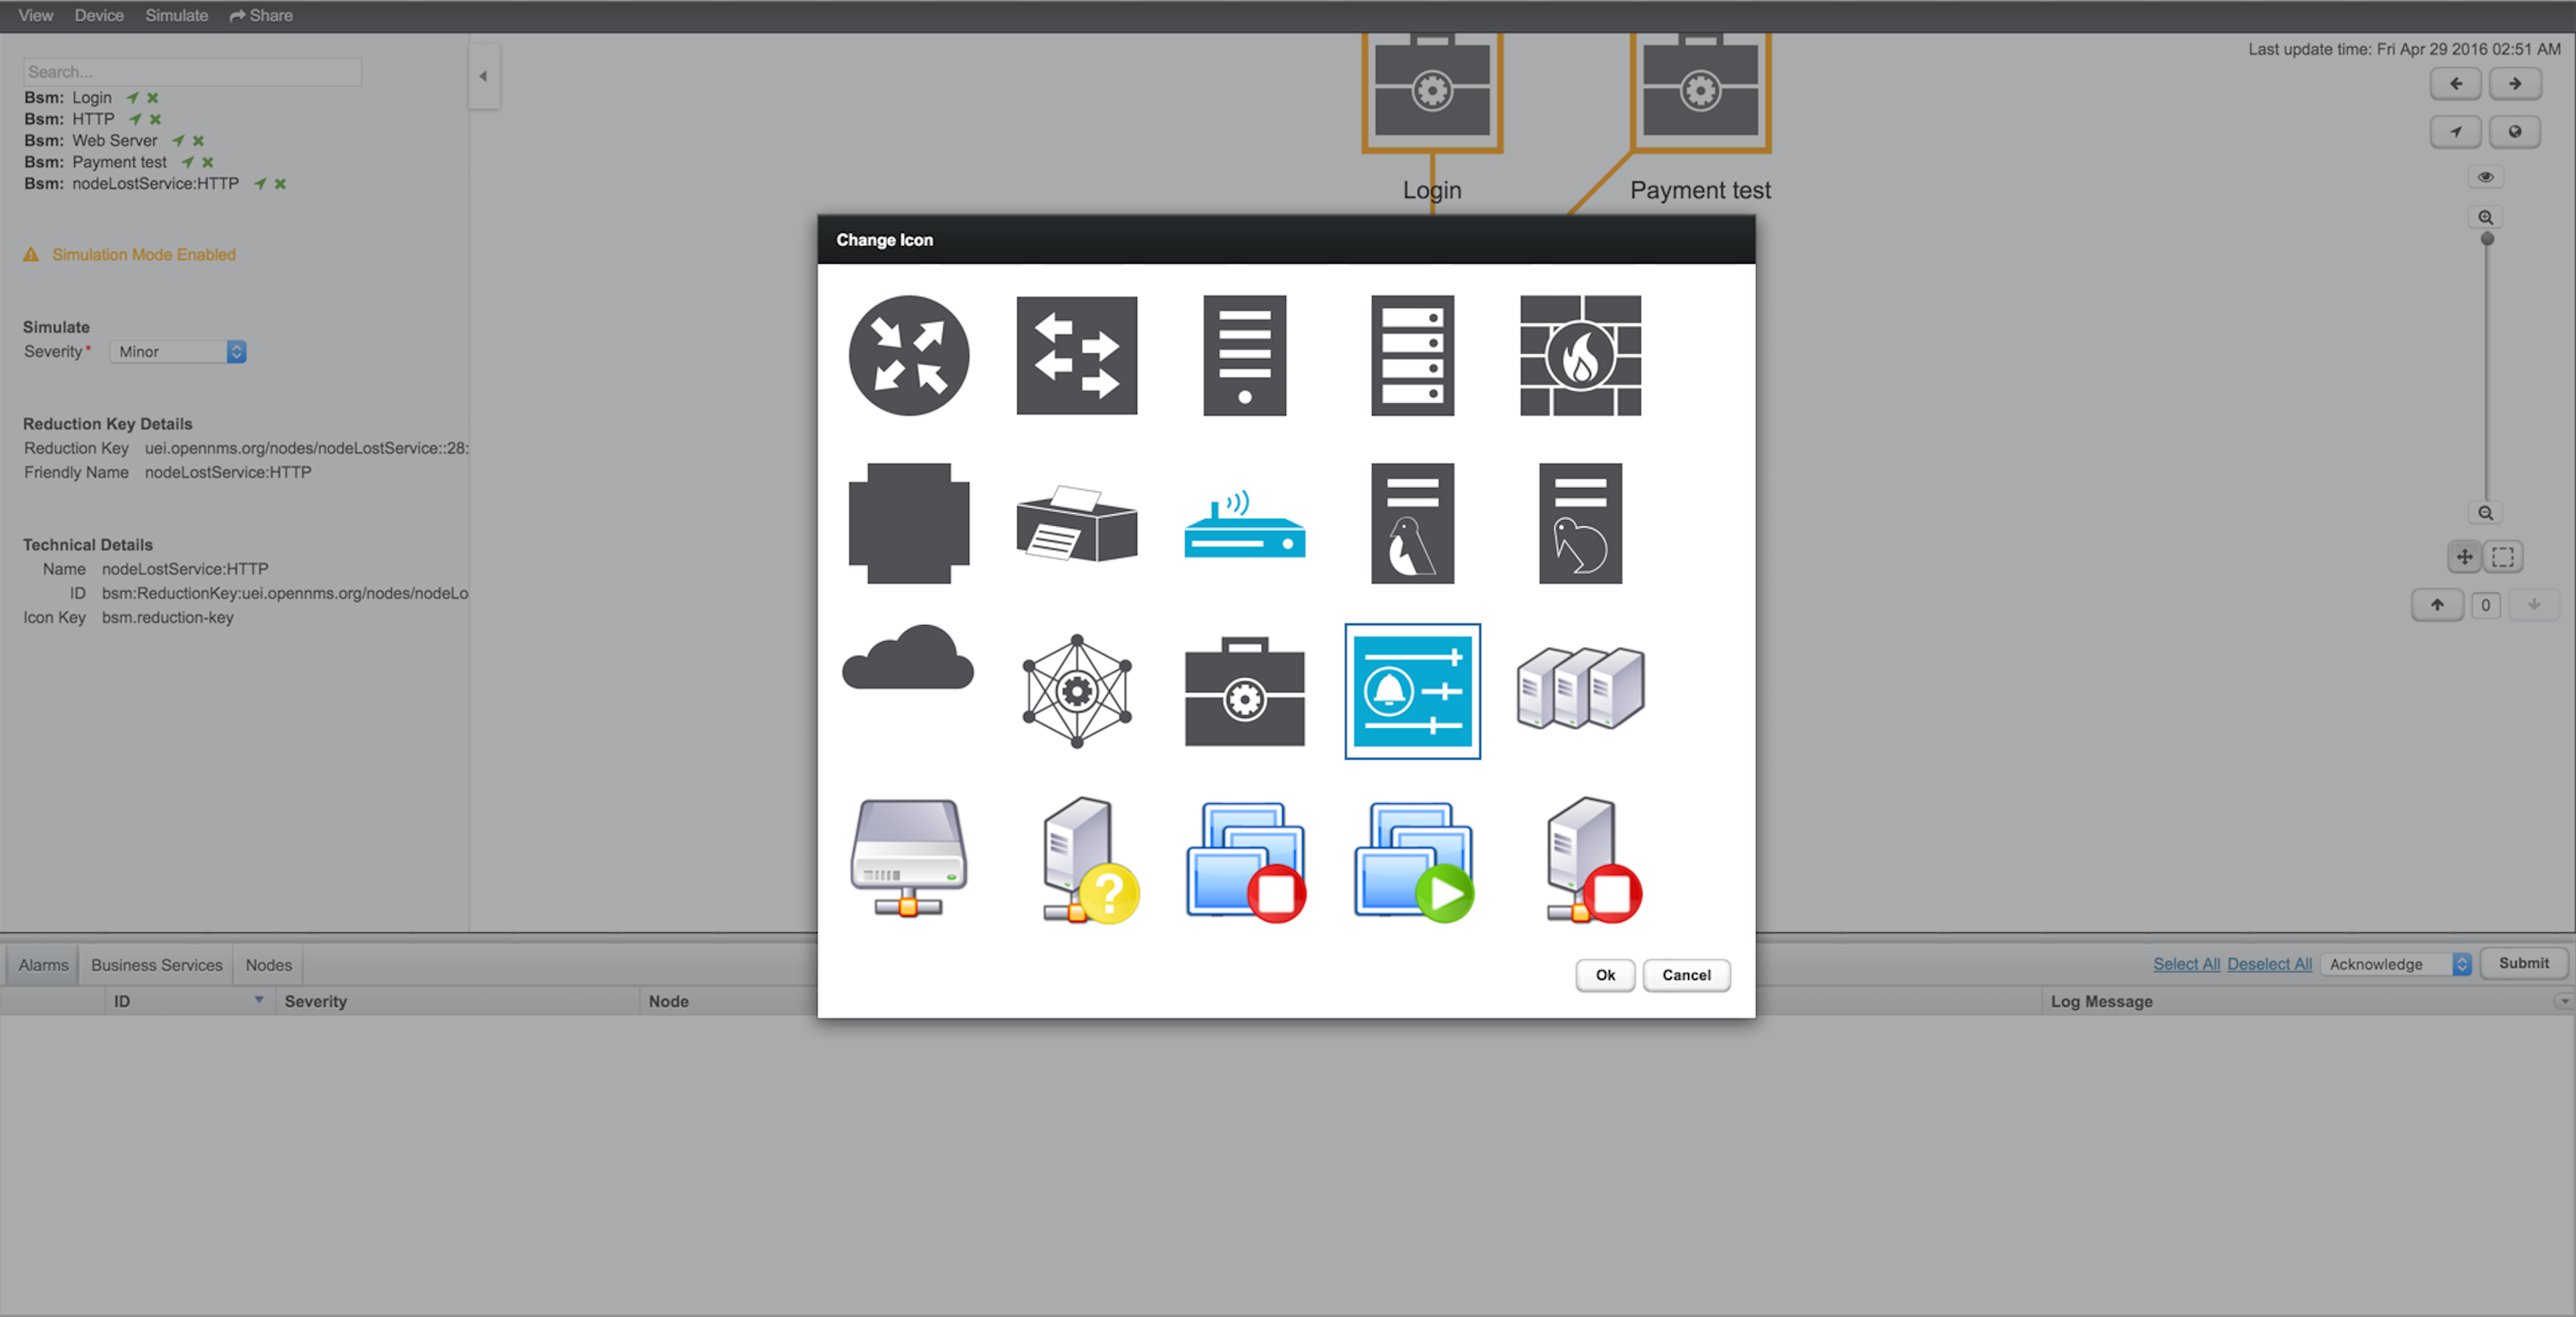Click the zoom slider handle

(2487, 239)
